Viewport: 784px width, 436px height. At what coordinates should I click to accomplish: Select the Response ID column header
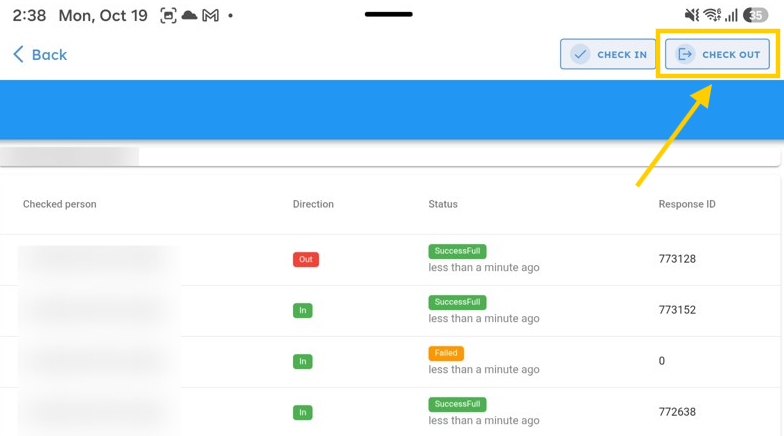[x=687, y=204]
